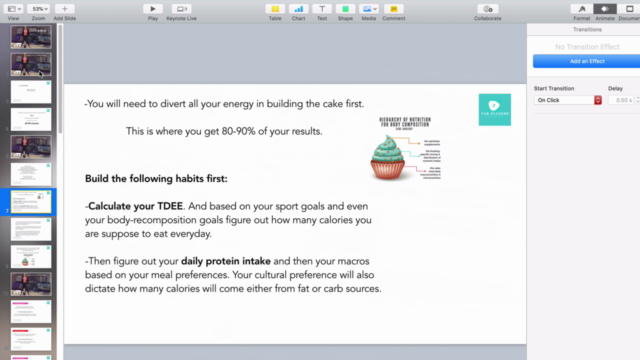The height and width of the screenshot is (360, 640).
Task: Select the cupcake hierarchy image
Action: tap(405, 149)
